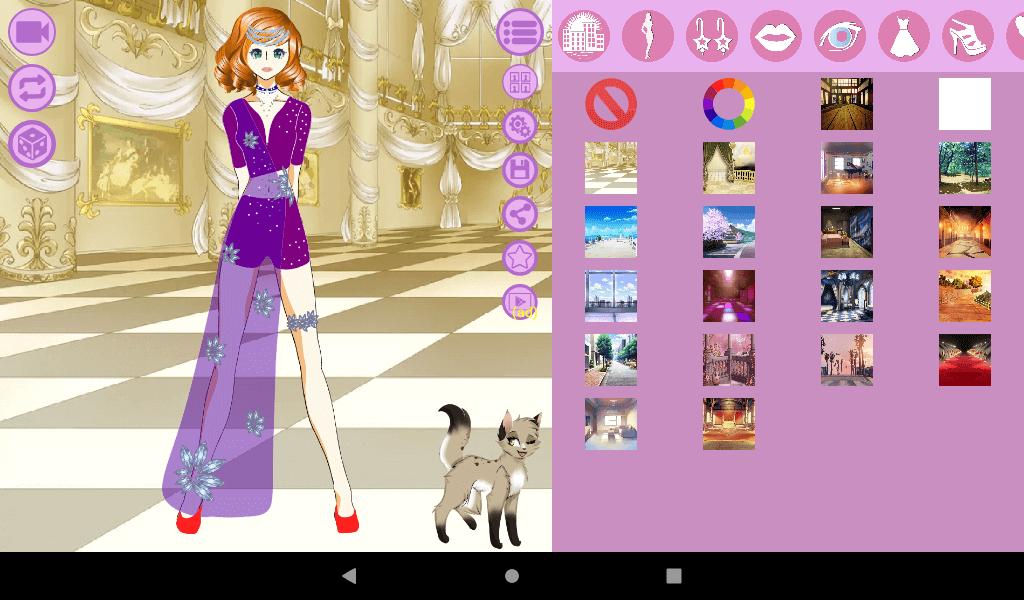Select the red carpet background
1024x600 pixels.
[965, 360]
